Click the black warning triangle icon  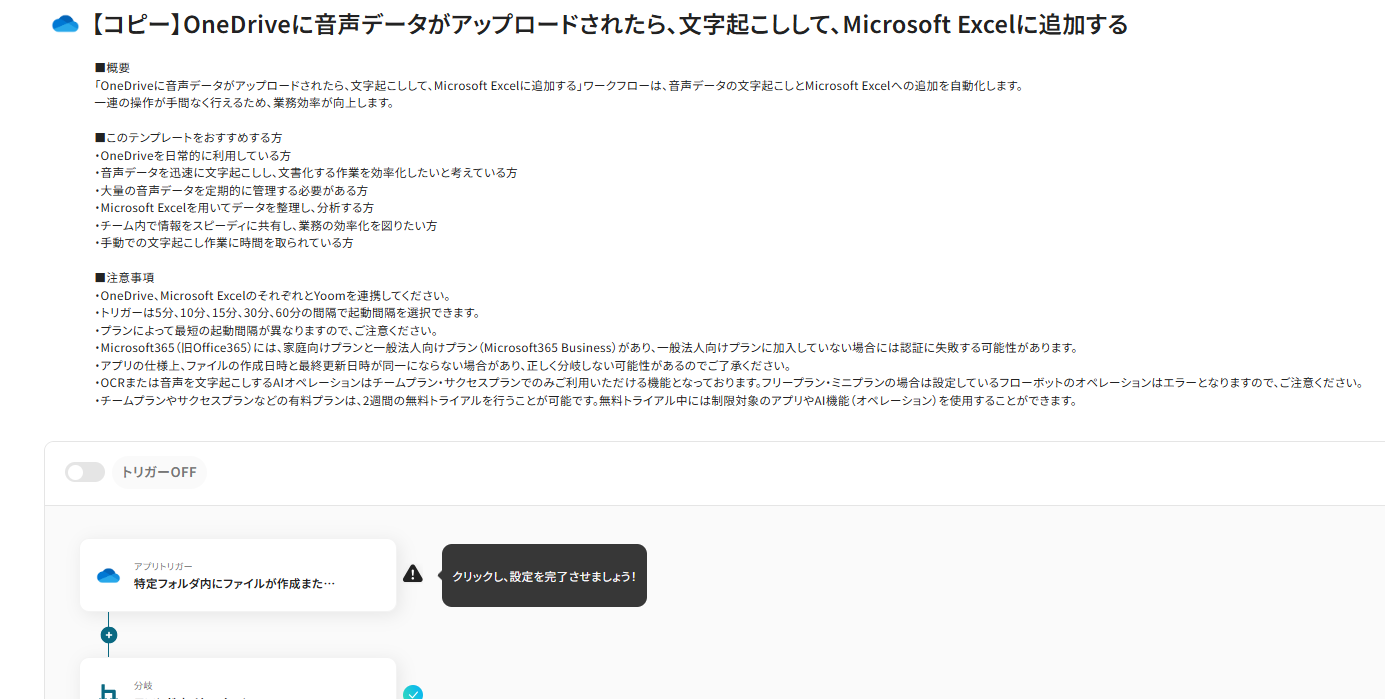tap(413, 574)
